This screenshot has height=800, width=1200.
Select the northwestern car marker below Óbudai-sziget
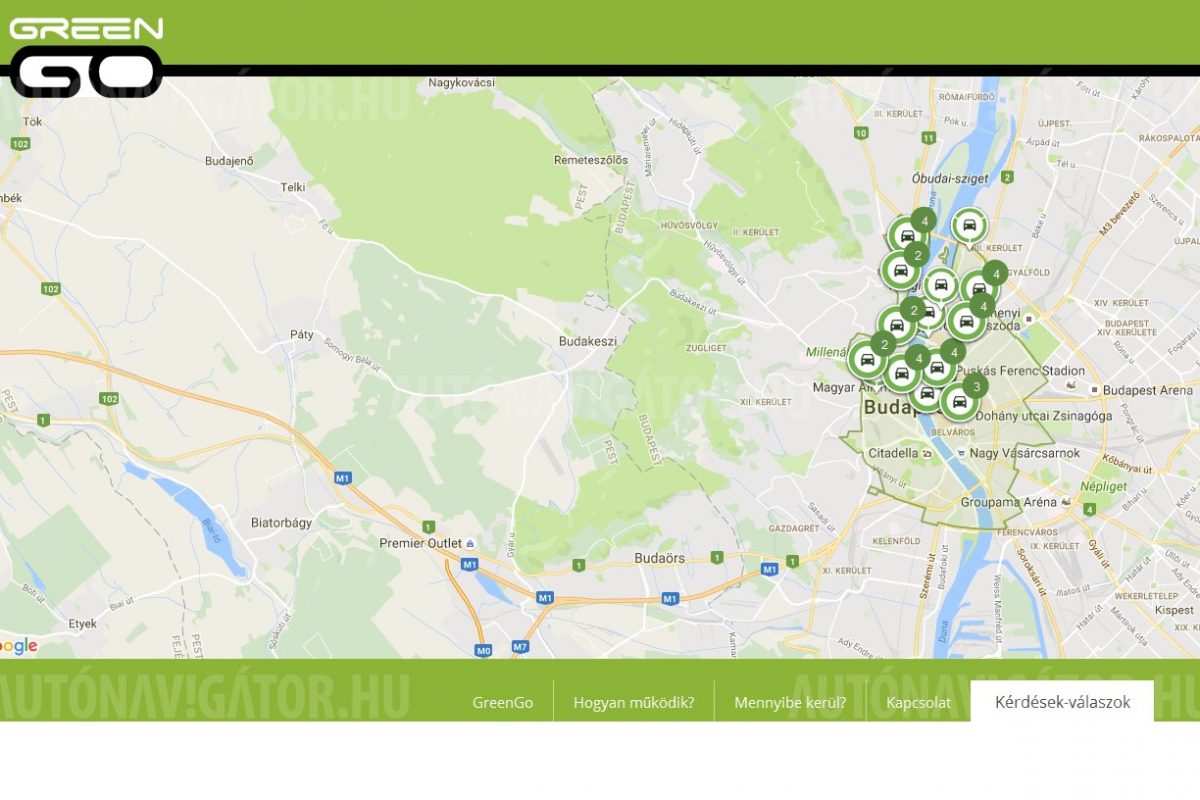pyautogui.click(x=906, y=236)
